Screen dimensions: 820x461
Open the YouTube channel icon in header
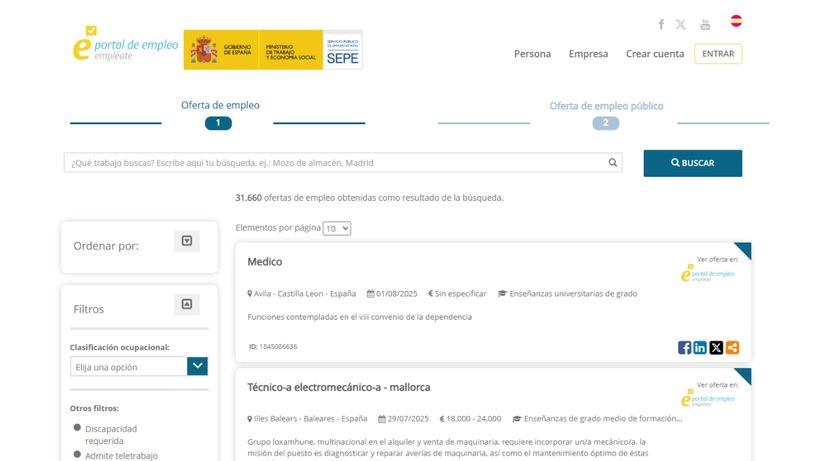[x=705, y=24]
